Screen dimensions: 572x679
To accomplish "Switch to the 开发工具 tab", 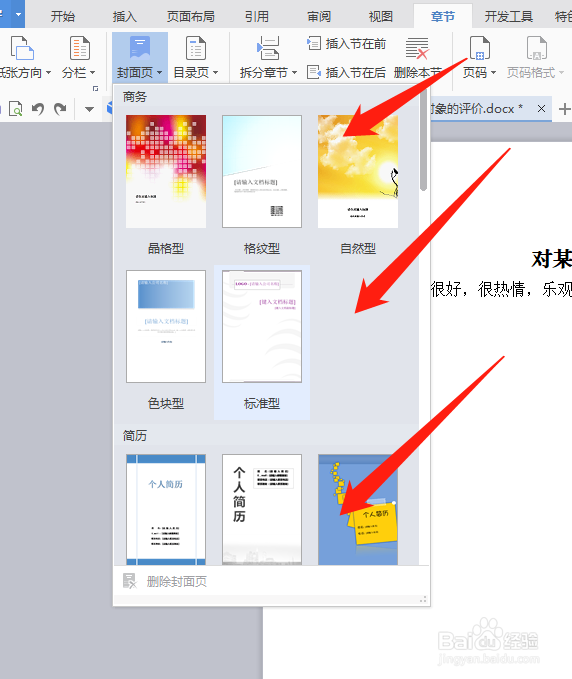I will (x=509, y=16).
